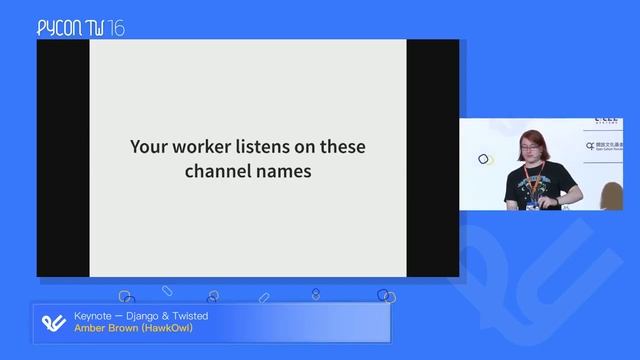Click the PyCon TW 16 logo

tap(81, 28)
